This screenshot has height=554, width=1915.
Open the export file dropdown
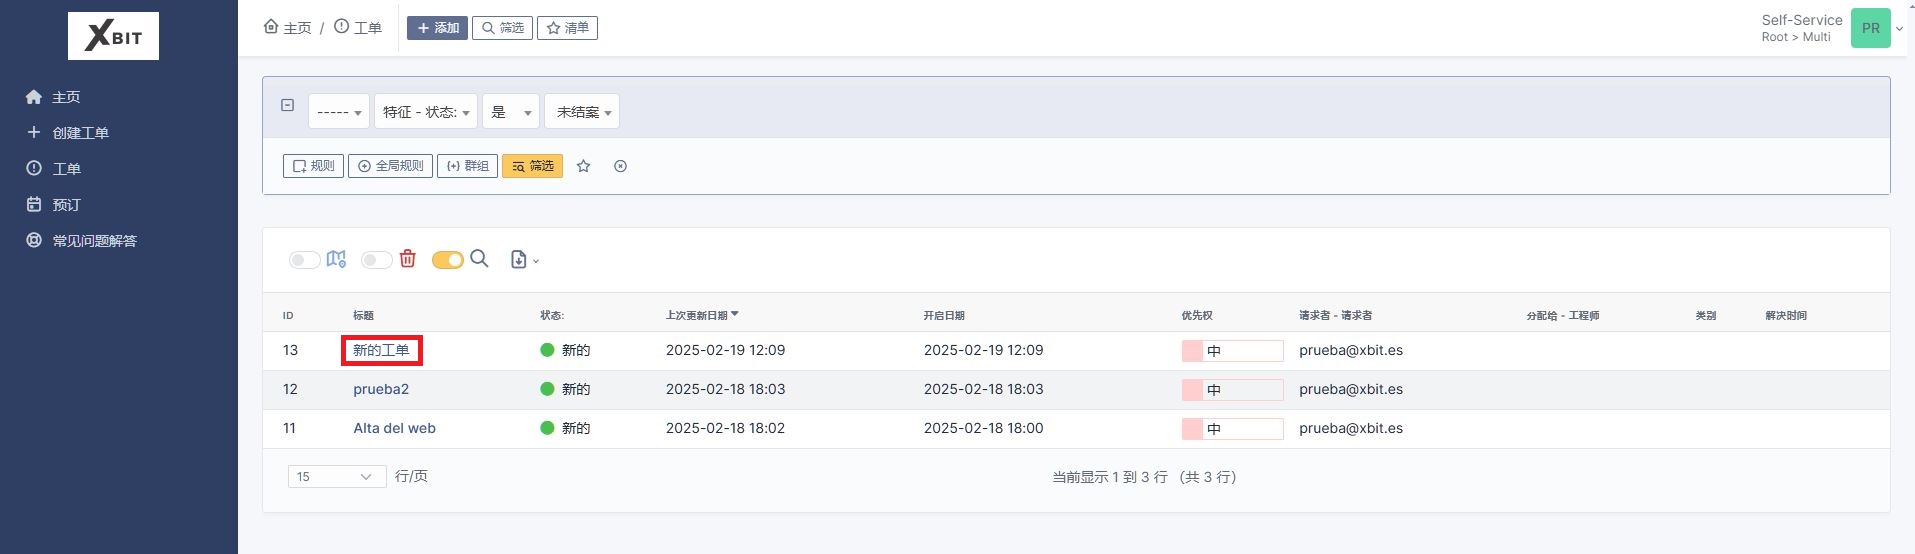pos(524,260)
